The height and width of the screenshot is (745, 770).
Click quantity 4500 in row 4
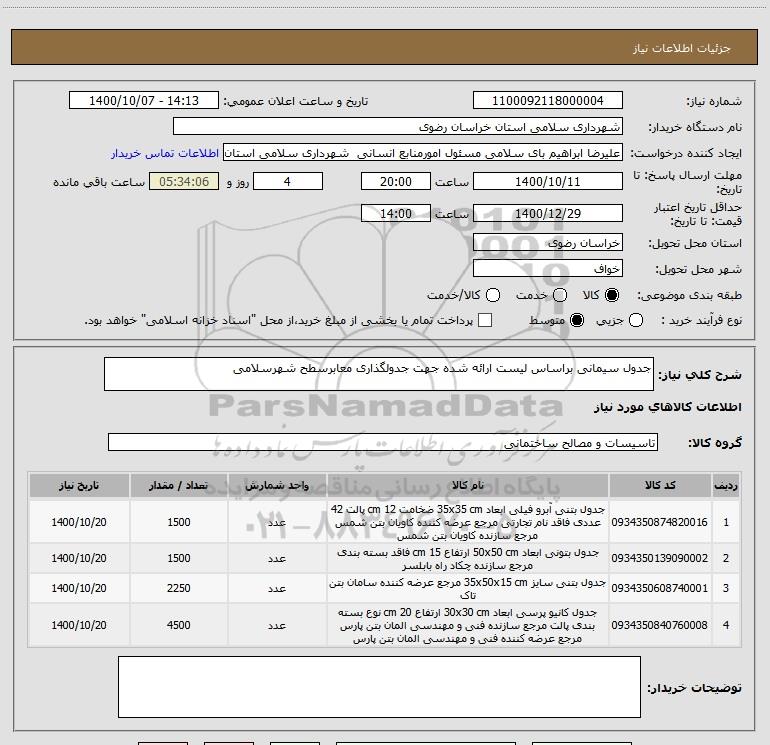(179, 625)
